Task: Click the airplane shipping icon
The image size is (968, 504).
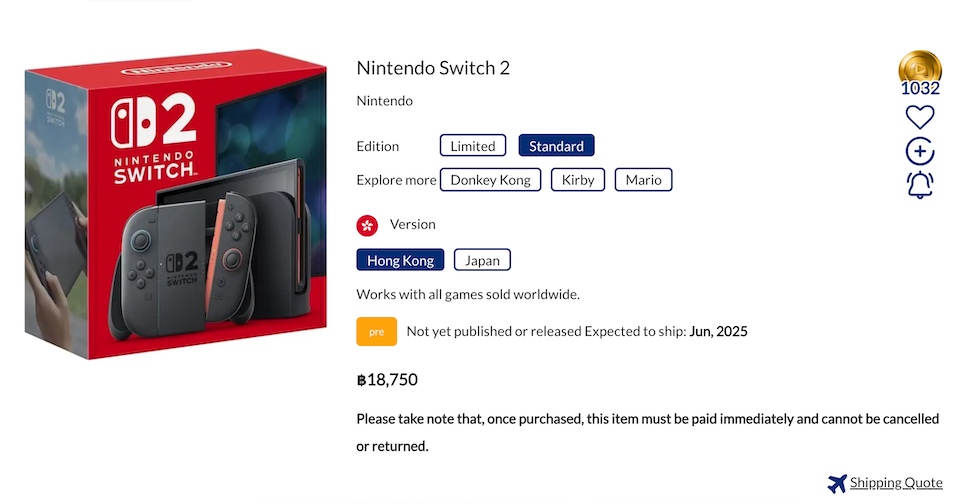Action: click(x=837, y=484)
